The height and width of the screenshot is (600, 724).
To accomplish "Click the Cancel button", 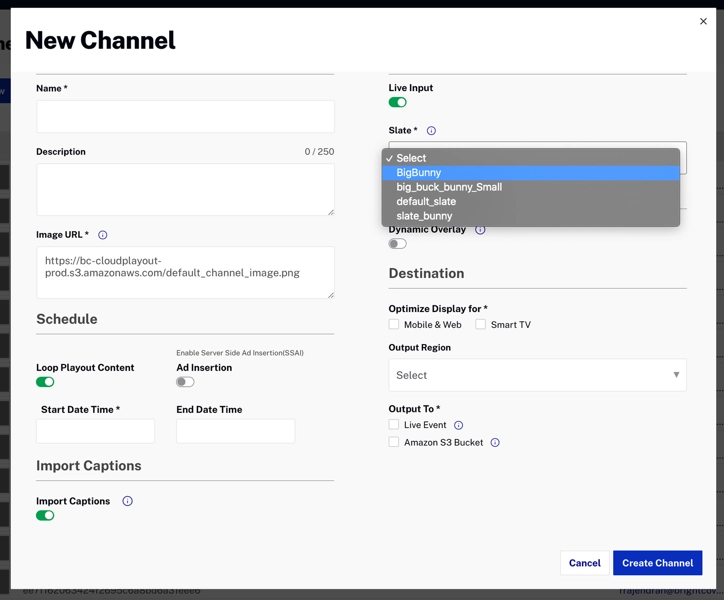I will tap(585, 563).
